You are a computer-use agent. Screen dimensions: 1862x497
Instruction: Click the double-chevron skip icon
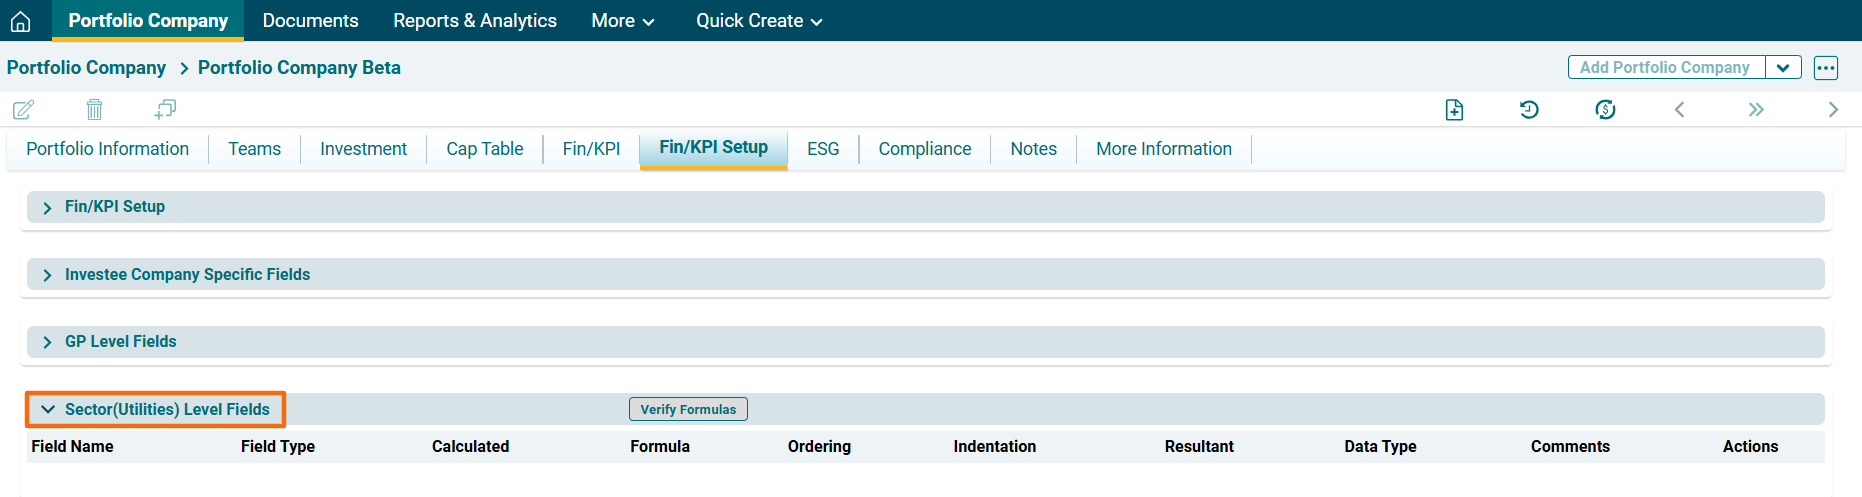tap(1756, 109)
